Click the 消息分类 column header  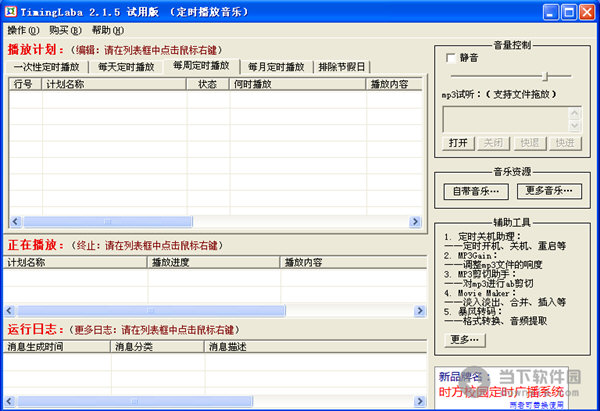click(x=157, y=347)
